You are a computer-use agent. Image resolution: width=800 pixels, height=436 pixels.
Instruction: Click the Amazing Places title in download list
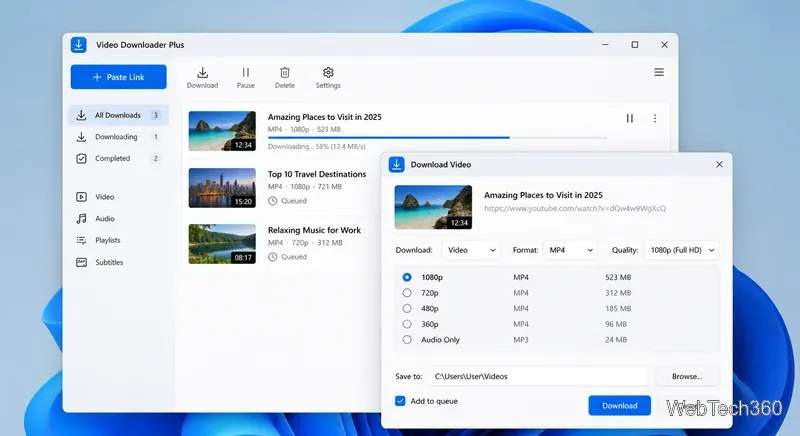coord(324,117)
